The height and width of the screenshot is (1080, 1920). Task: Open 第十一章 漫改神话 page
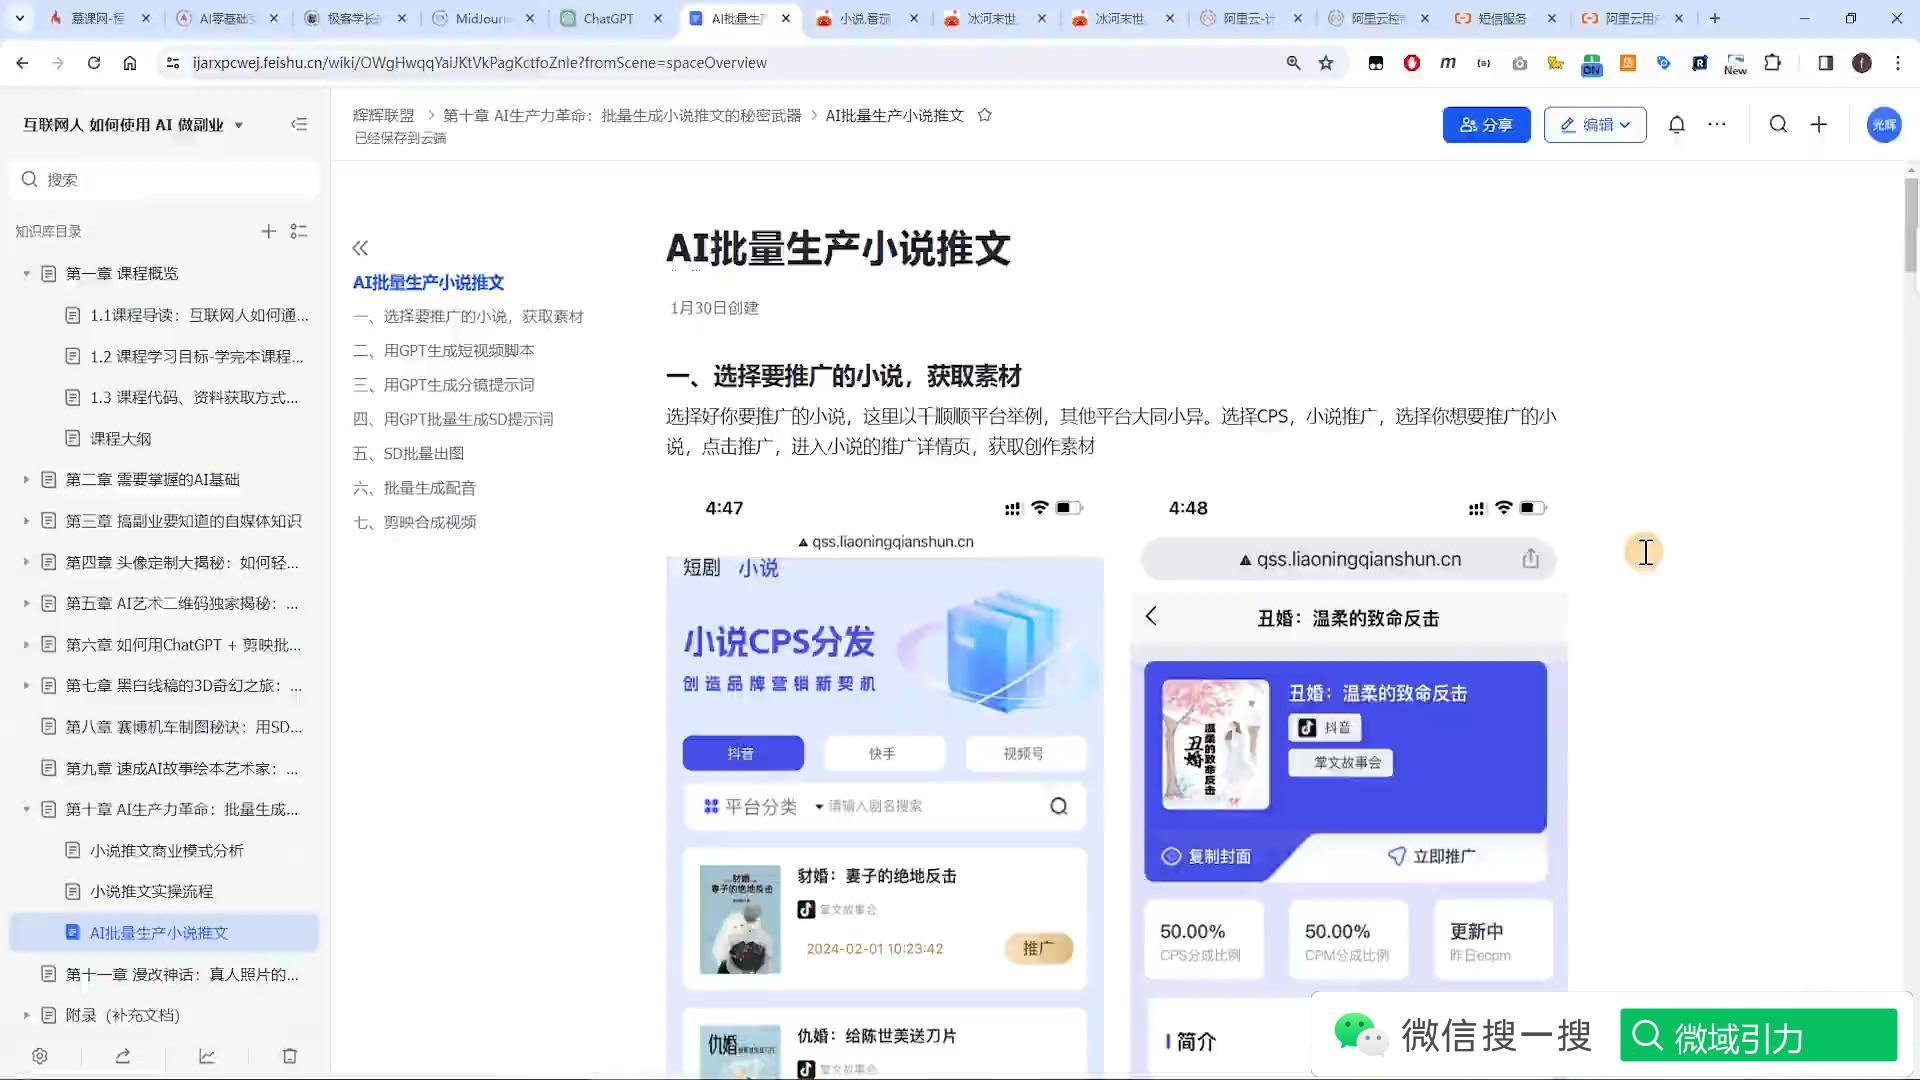(x=182, y=974)
